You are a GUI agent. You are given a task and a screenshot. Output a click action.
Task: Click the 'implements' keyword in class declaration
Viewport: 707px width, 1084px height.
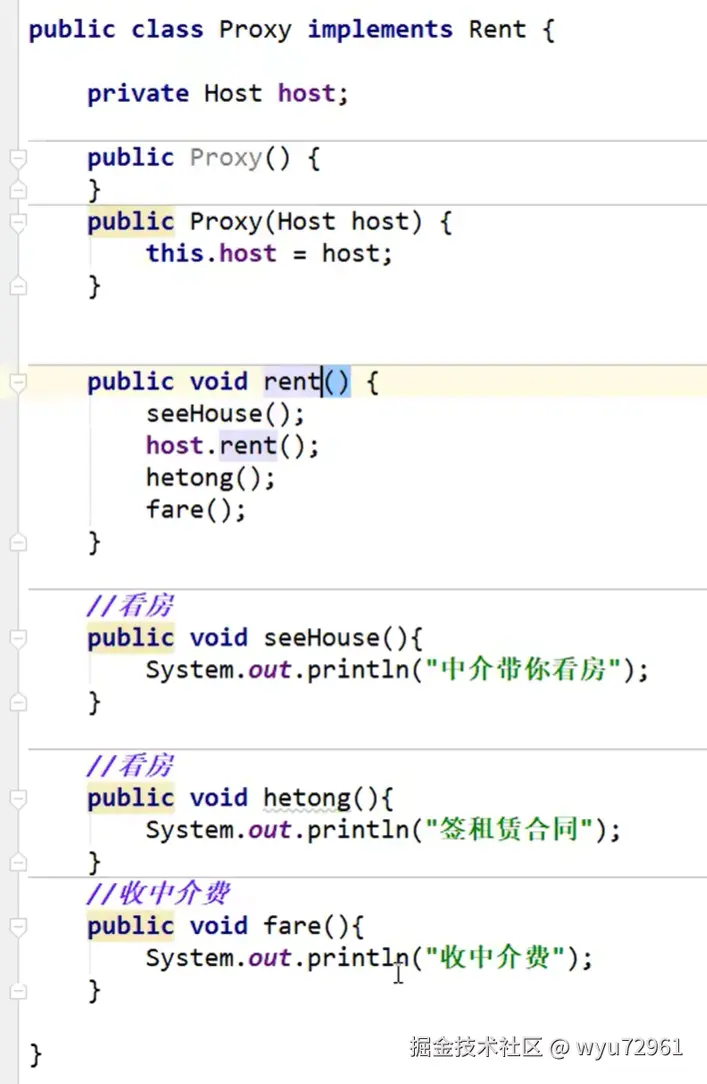[380, 30]
